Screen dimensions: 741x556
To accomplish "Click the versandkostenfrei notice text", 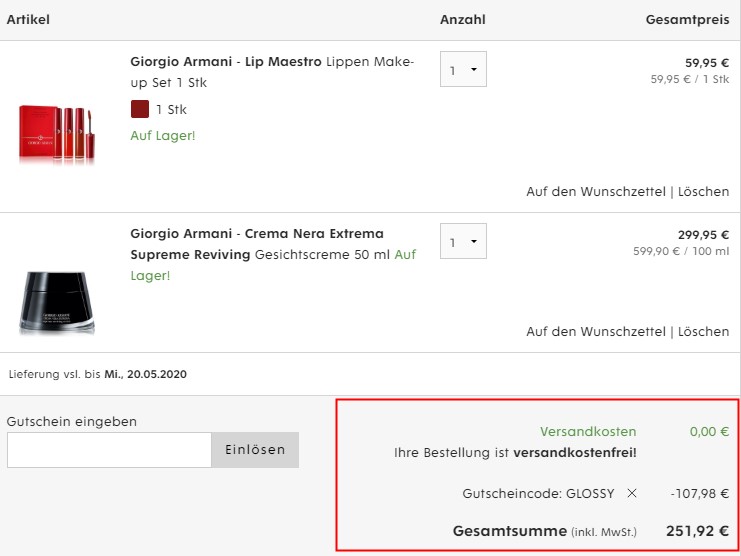I will pos(515,453).
